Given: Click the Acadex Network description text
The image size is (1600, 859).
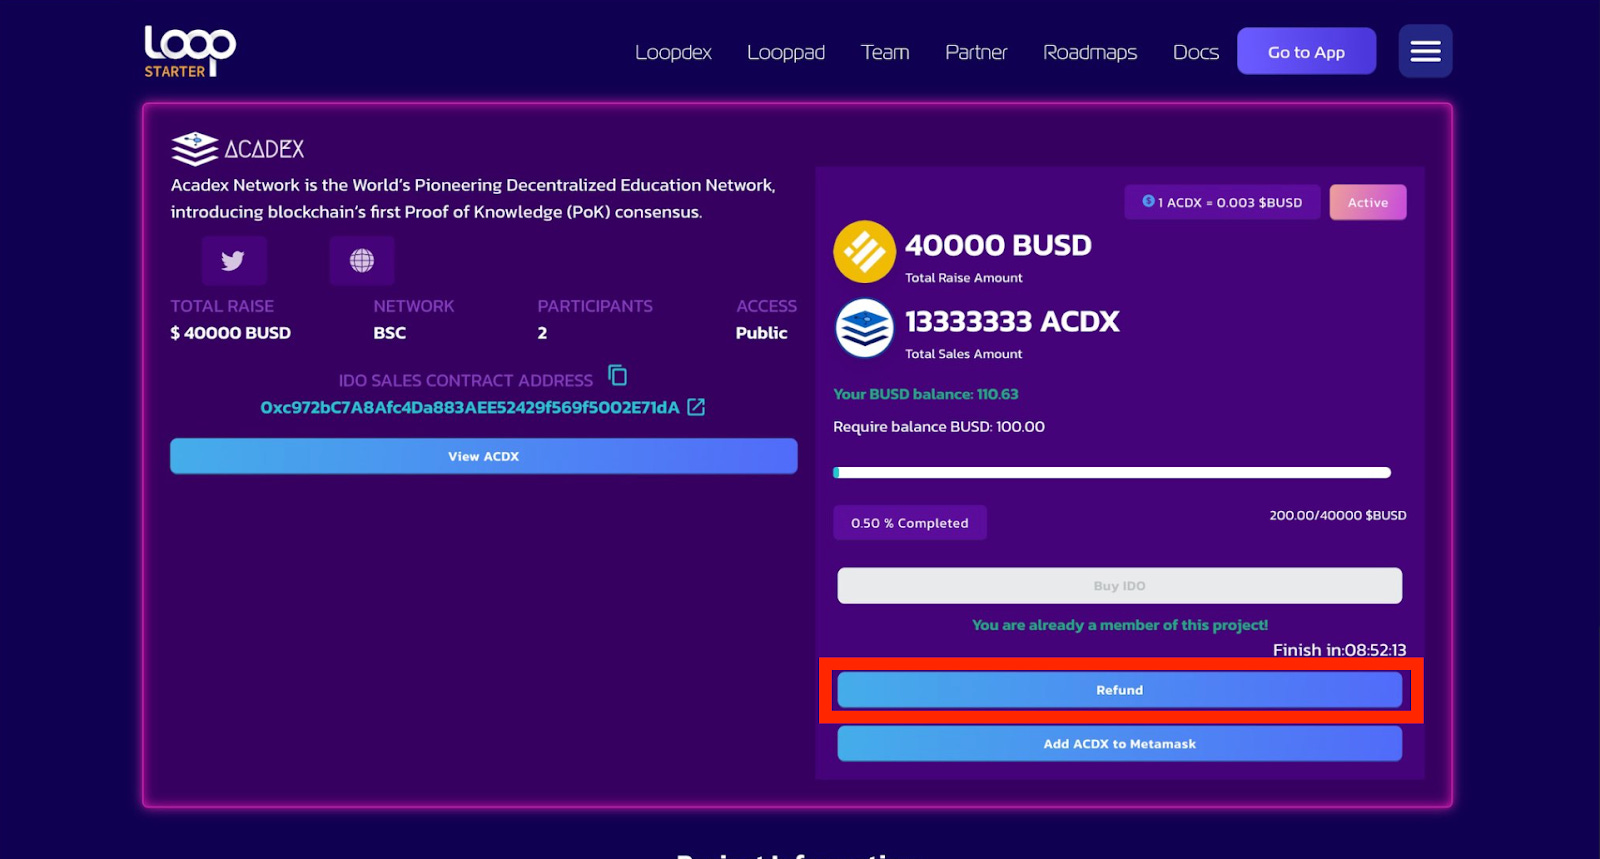Looking at the screenshot, I should point(473,198).
